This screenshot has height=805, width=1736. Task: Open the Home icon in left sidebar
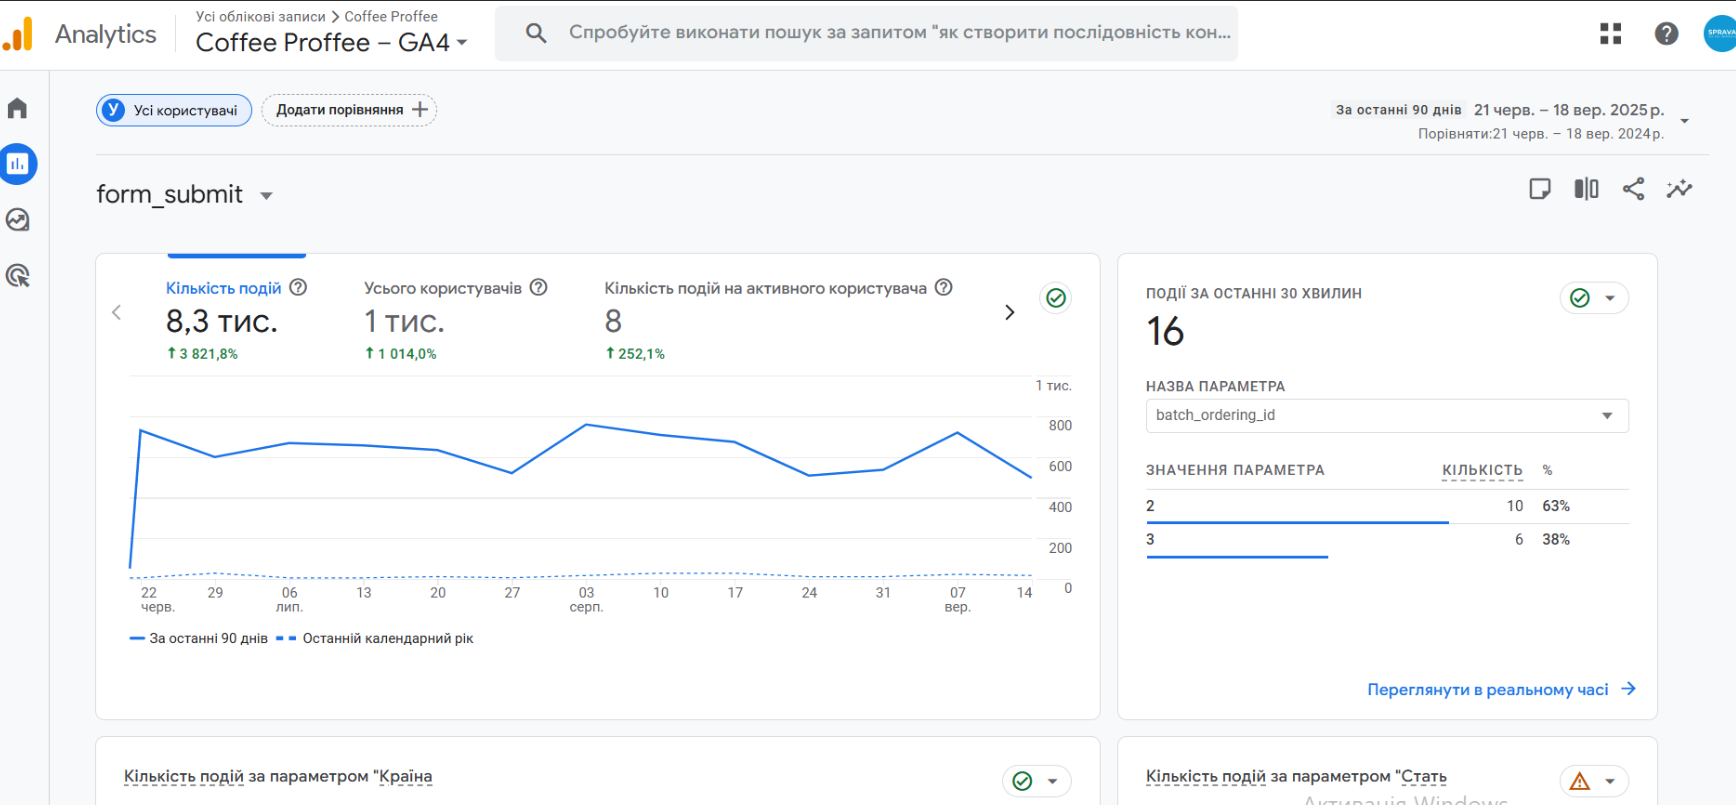(18, 108)
